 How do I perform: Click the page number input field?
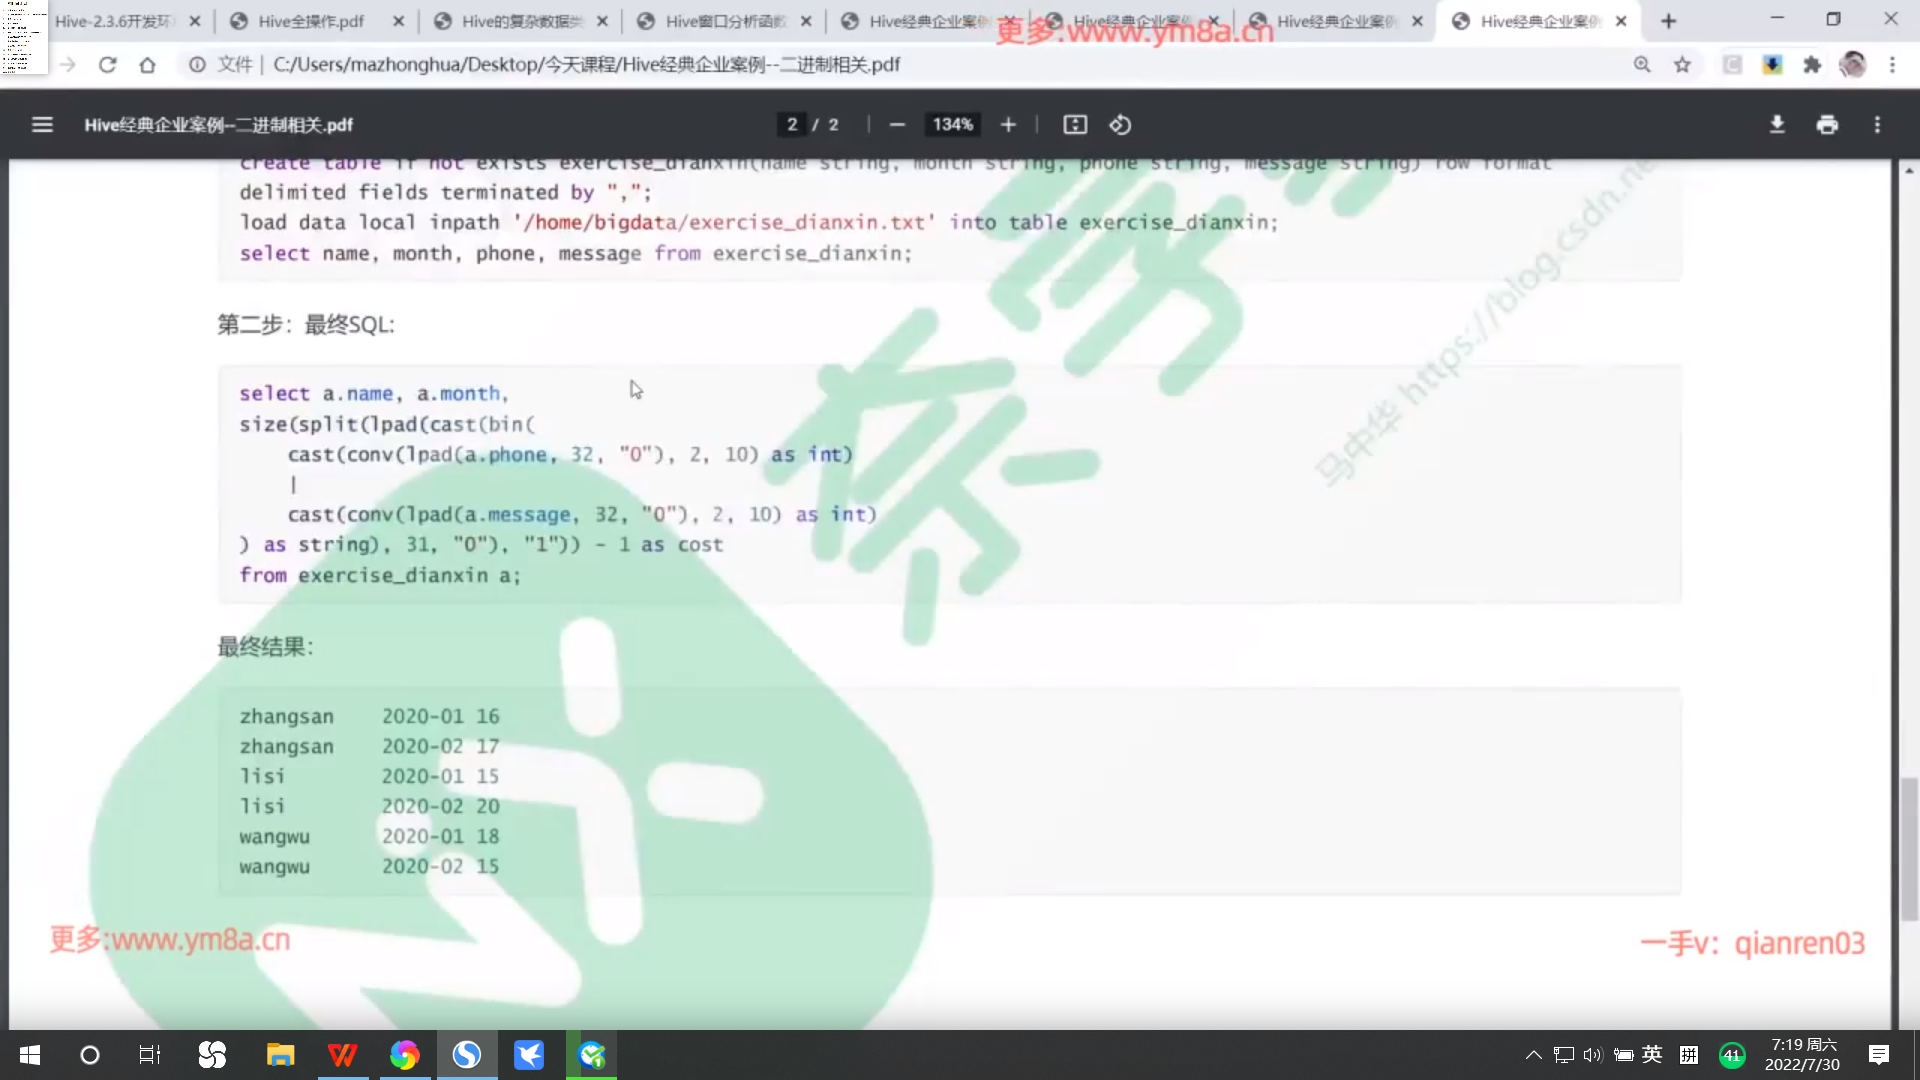click(x=792, y=125)
